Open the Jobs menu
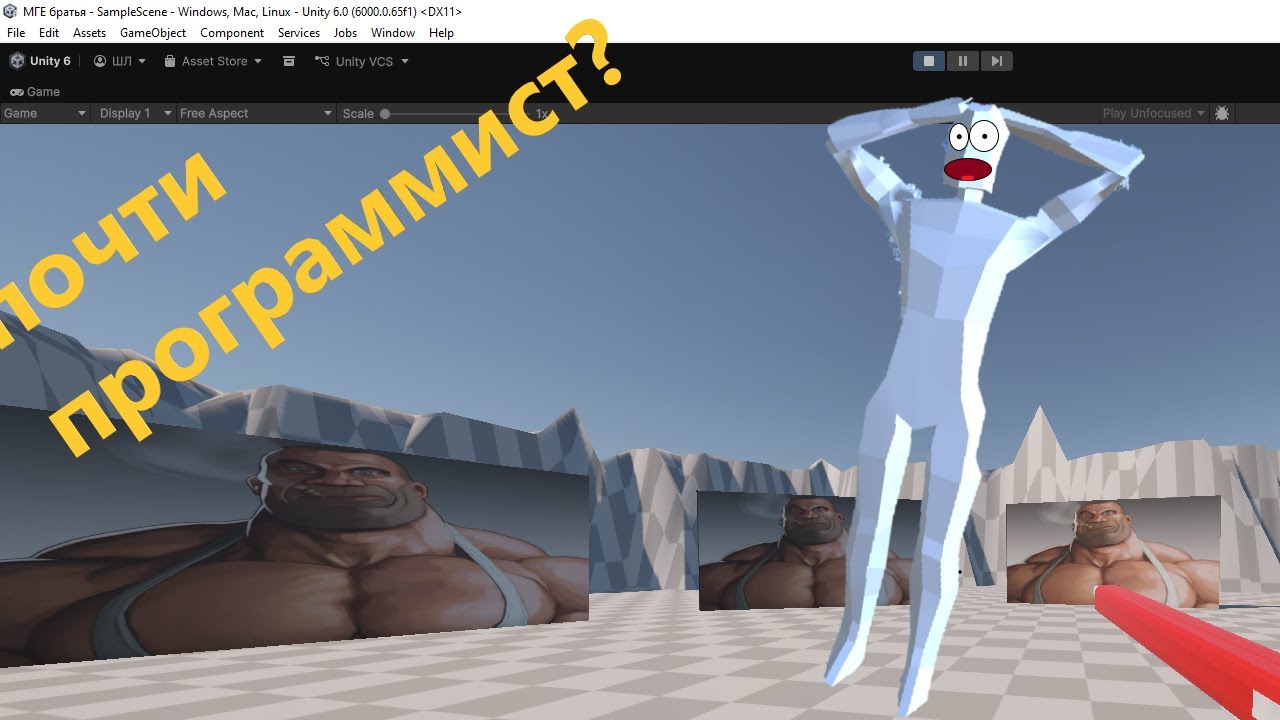The image size is (1280, 720). click(x=345, y=33)
